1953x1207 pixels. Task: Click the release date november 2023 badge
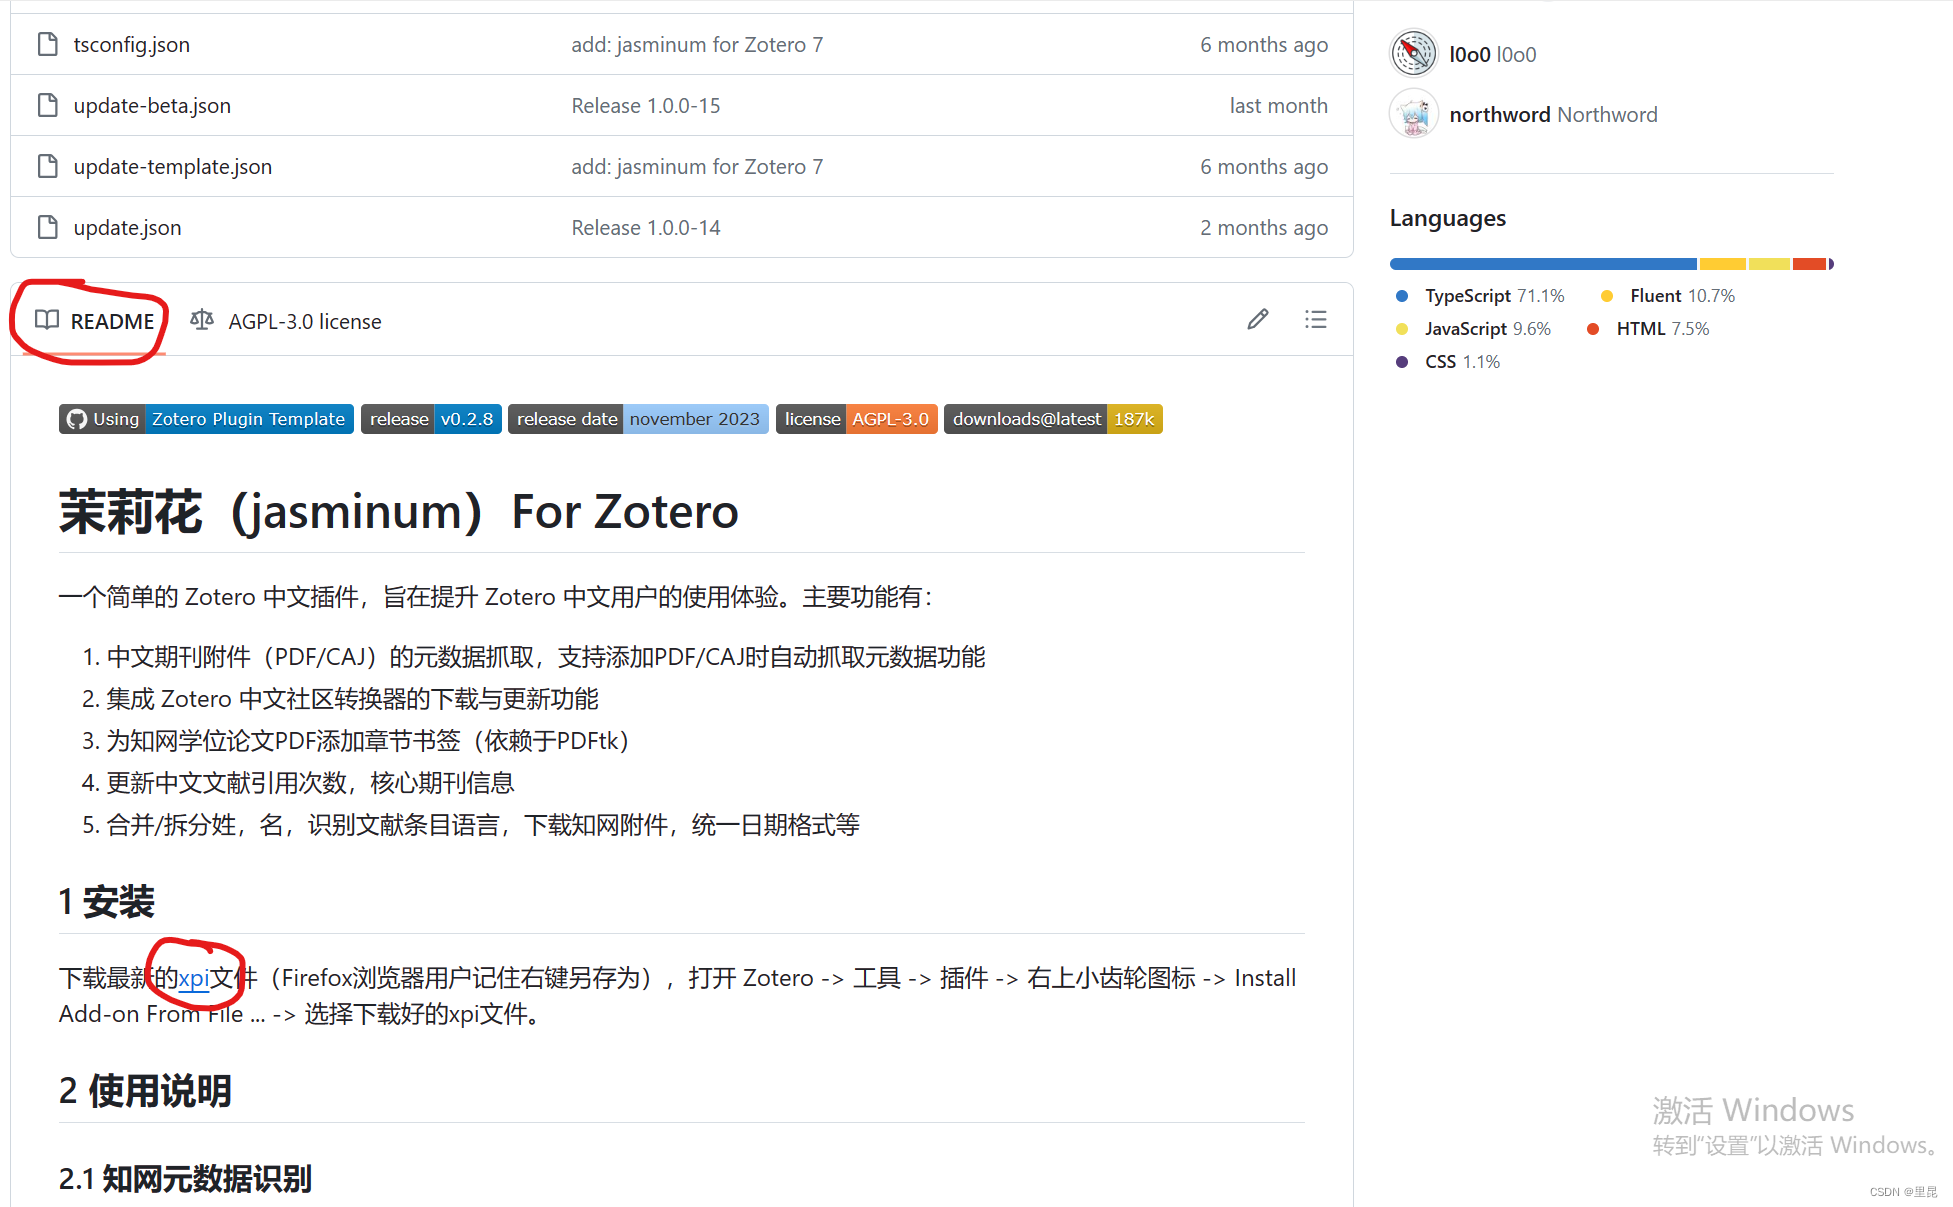638,419
